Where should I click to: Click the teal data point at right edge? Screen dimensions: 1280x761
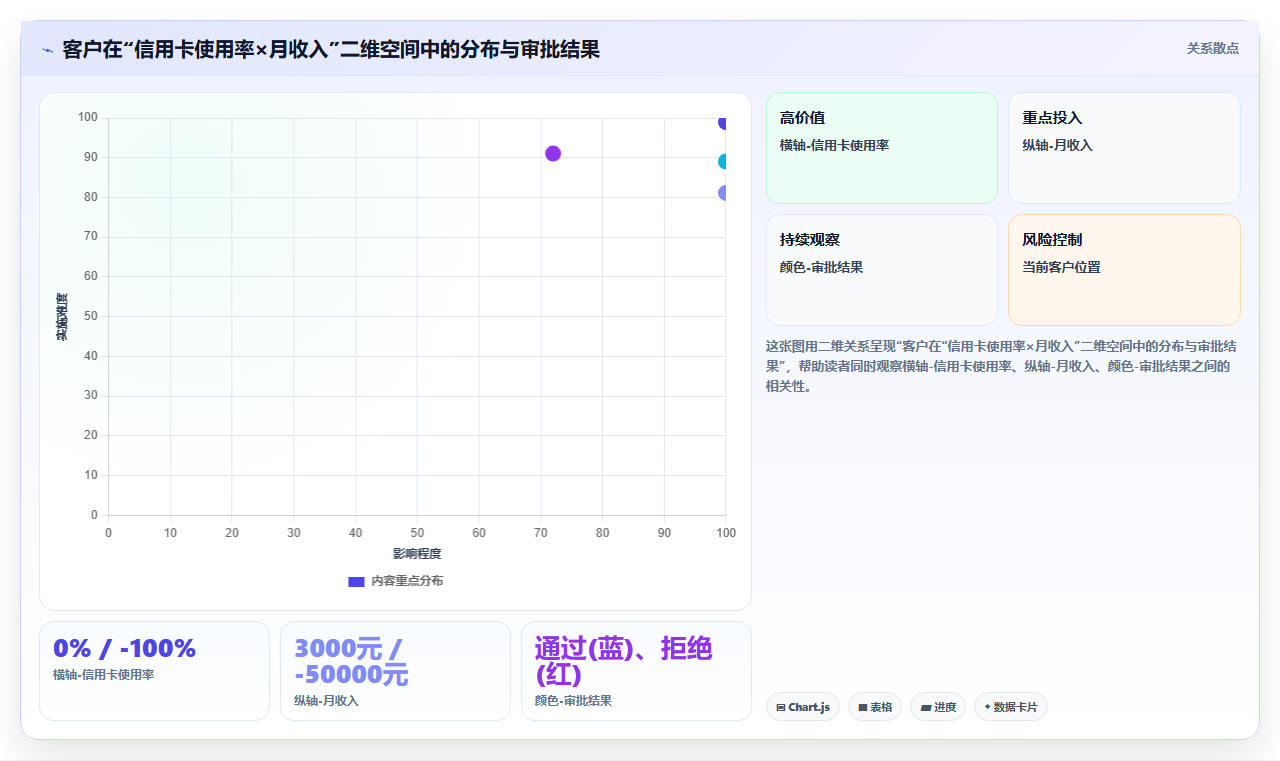pyautogui.click(x=724, y=162)
